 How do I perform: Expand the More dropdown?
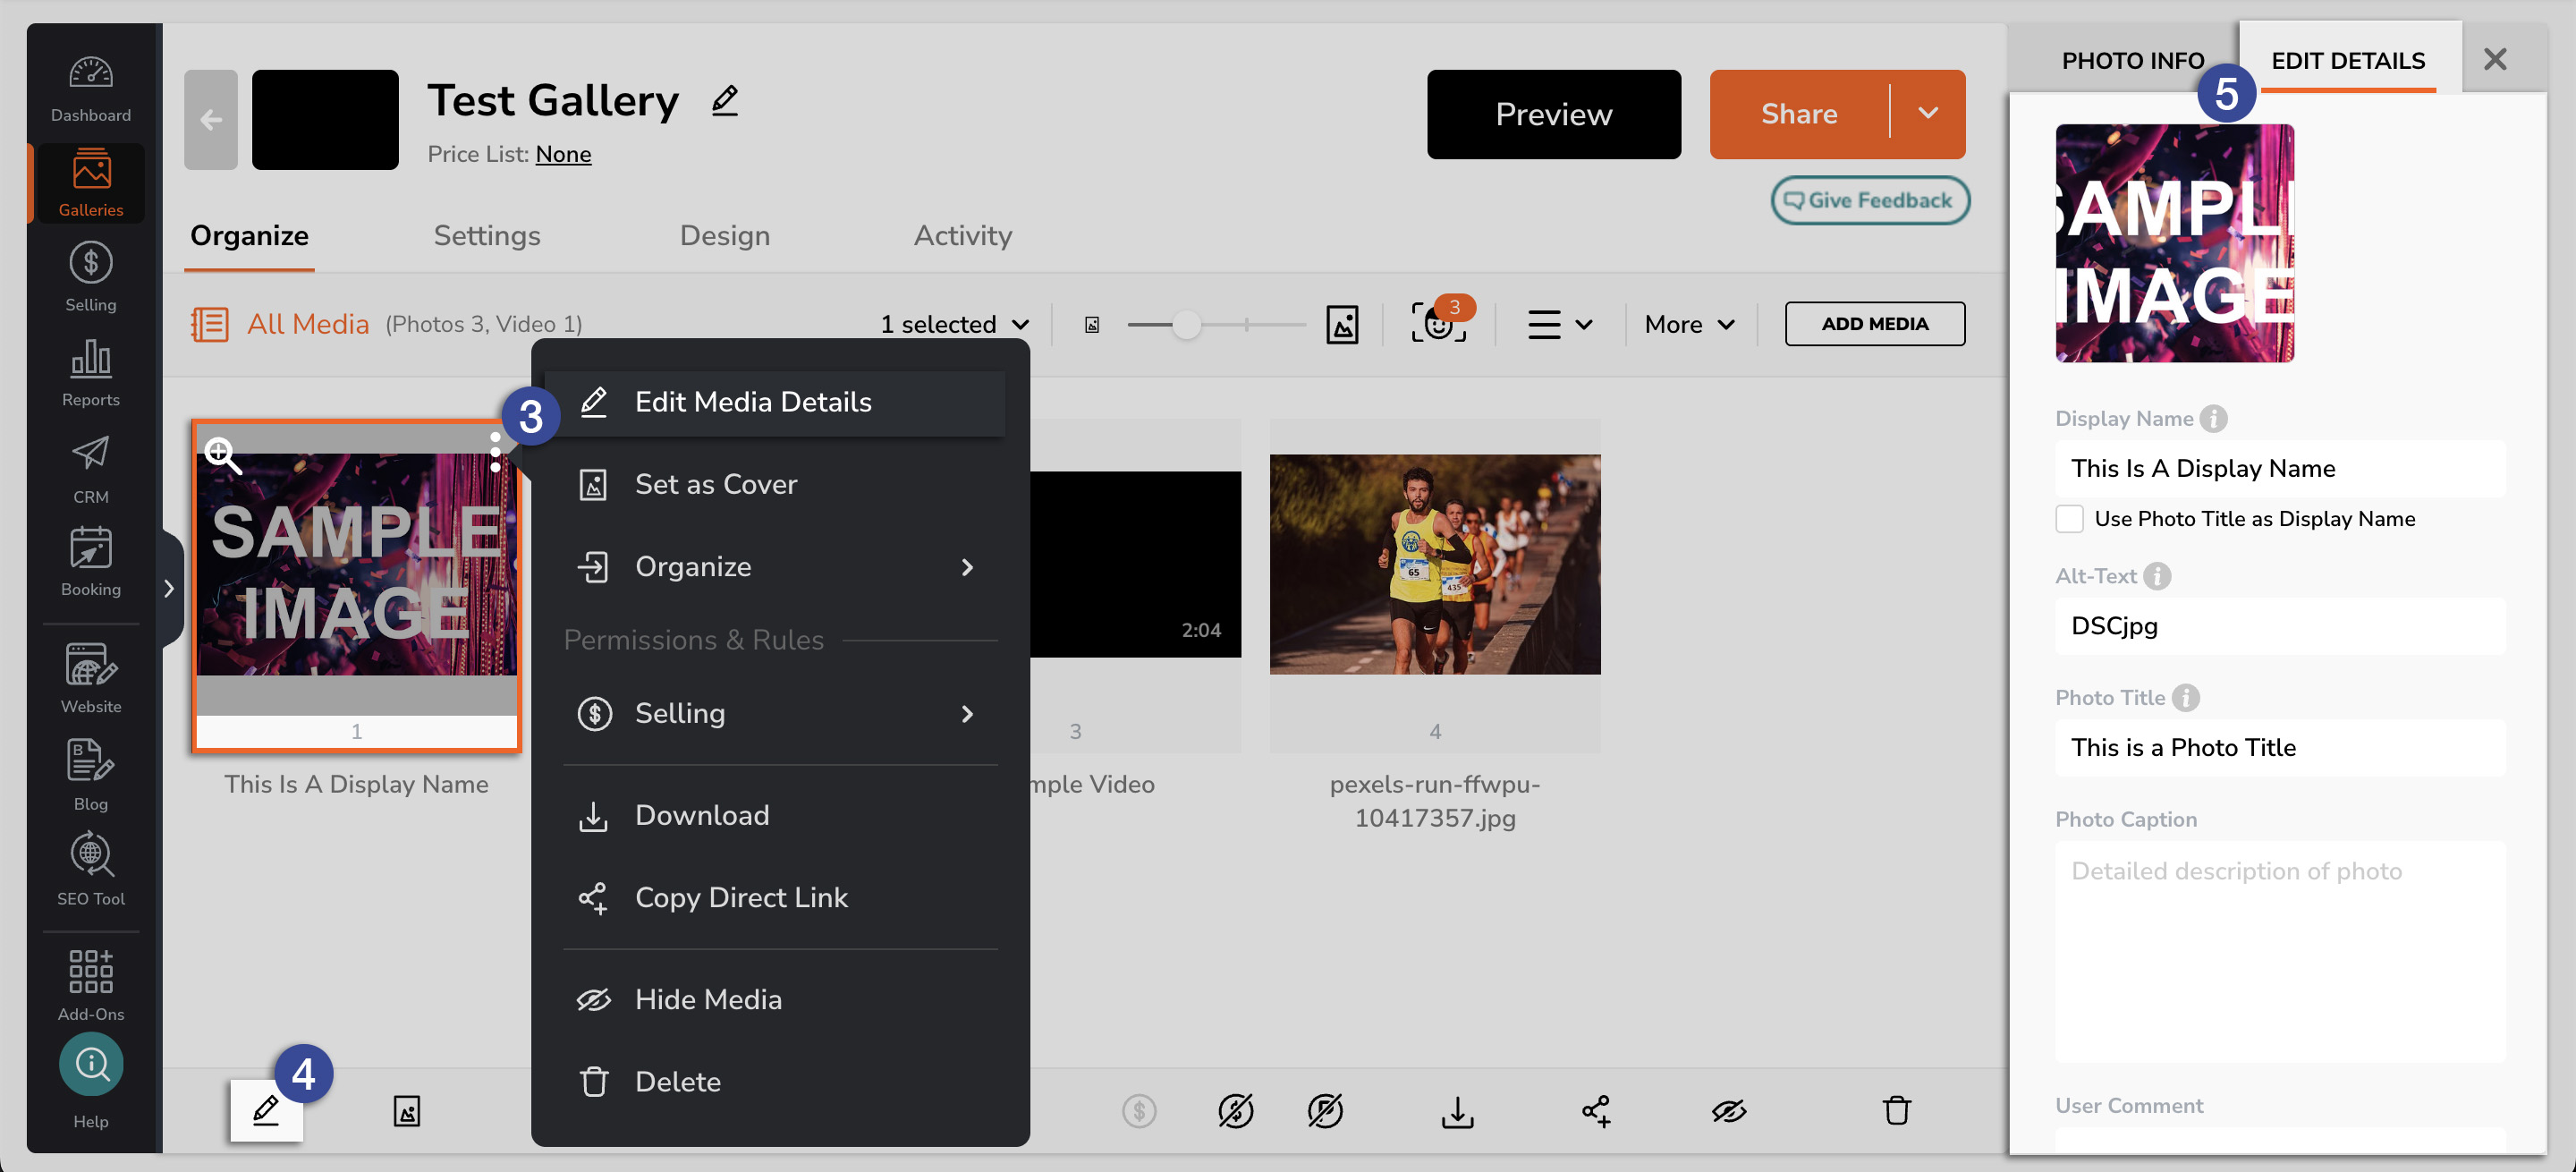coord(1689,324)
